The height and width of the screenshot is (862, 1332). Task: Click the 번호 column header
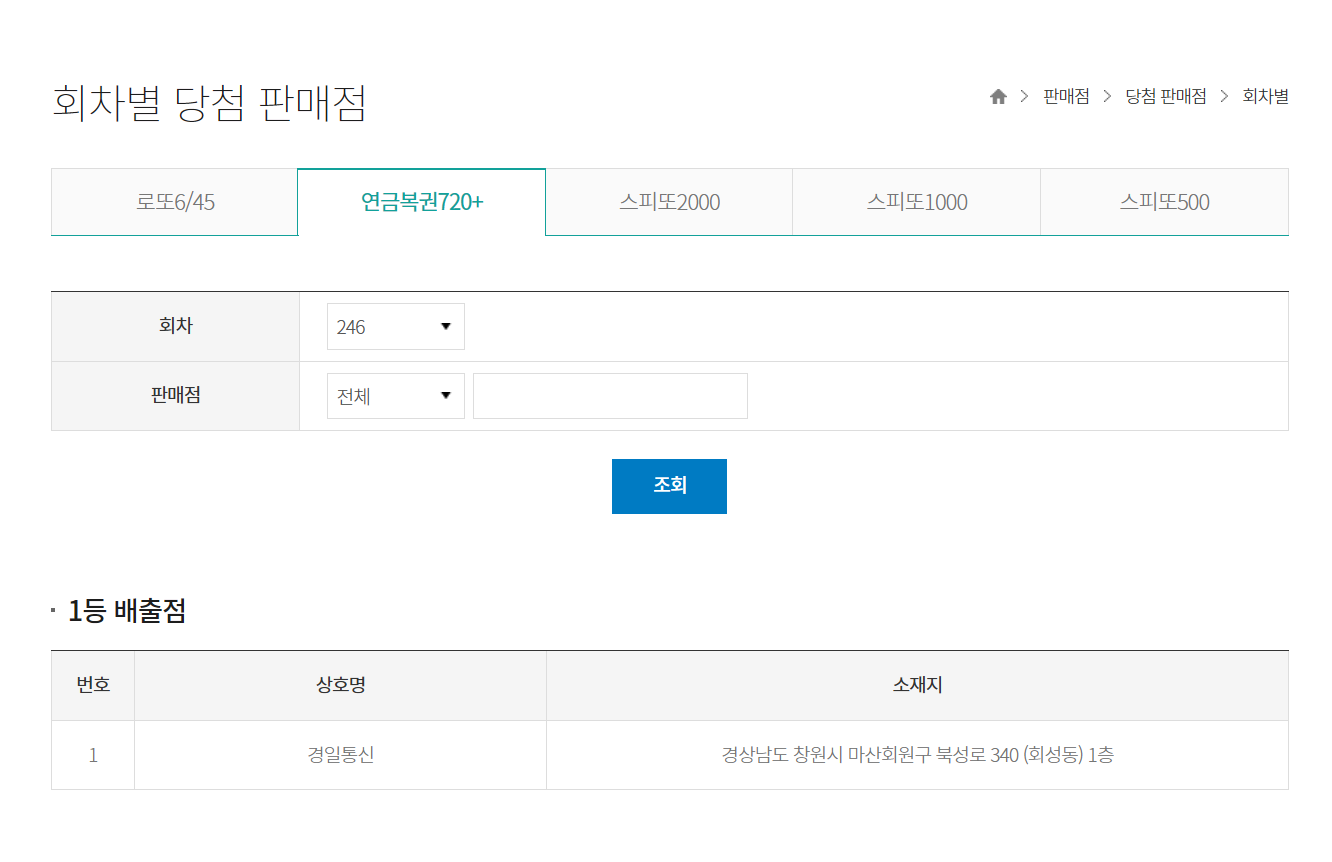point(93,686)
